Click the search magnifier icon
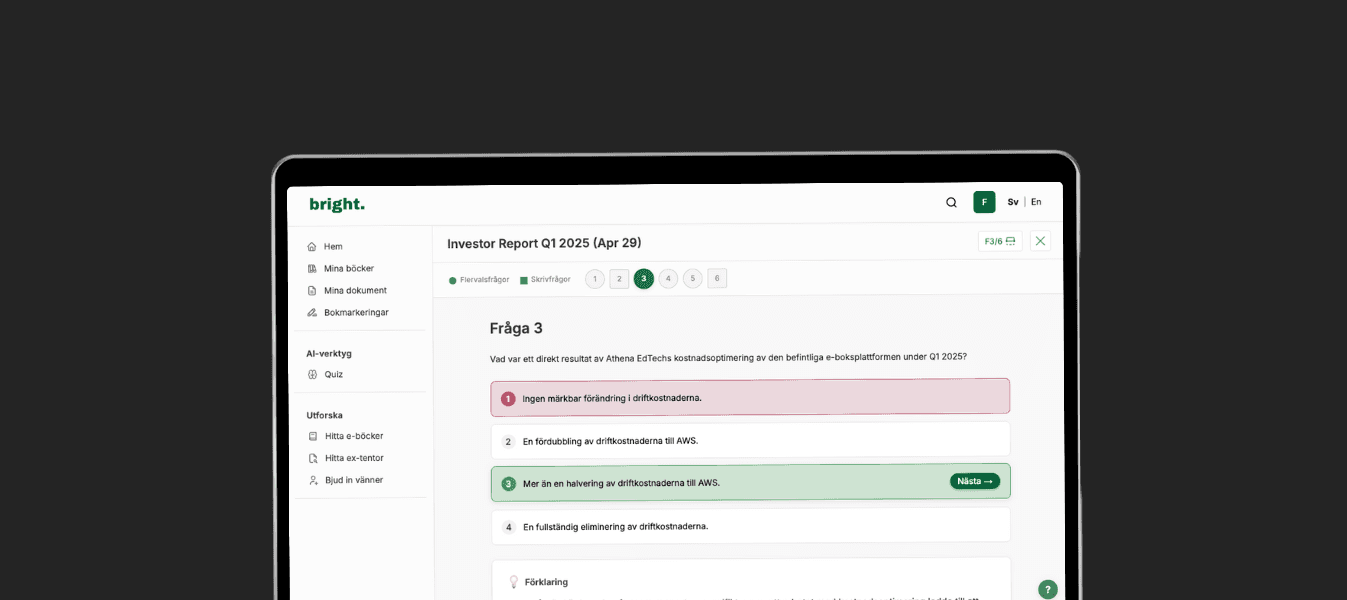This screenshot has width=1347, height=600. (x=951, y=202)
